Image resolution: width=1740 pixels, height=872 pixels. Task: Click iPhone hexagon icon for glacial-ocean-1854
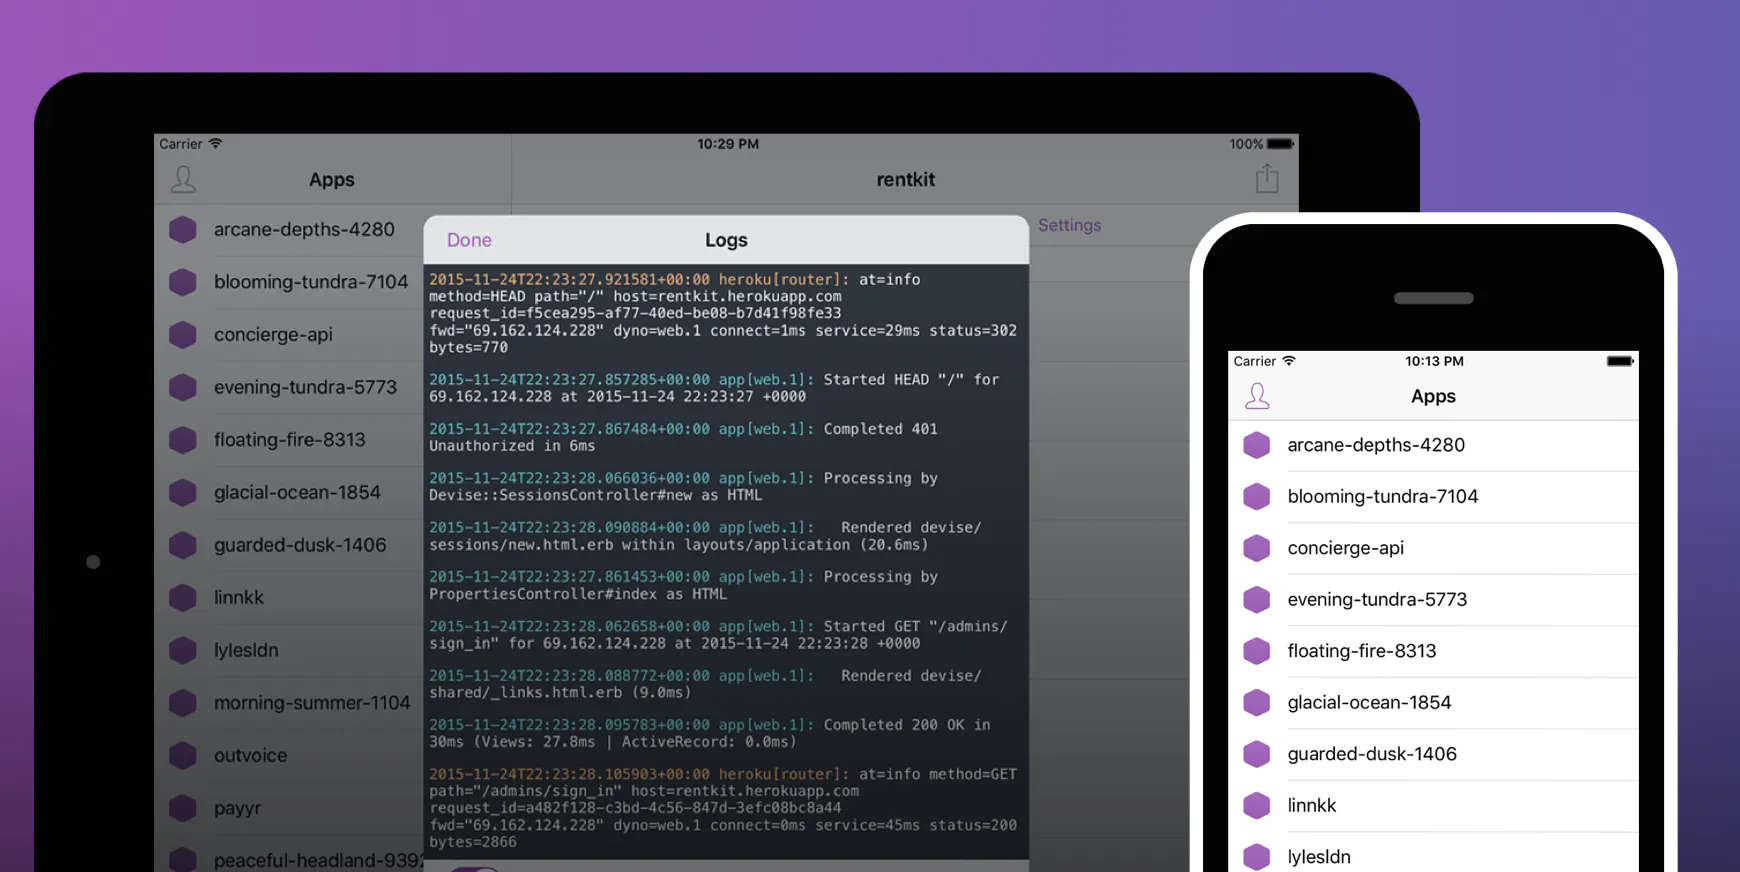[x=1257, y=703]
